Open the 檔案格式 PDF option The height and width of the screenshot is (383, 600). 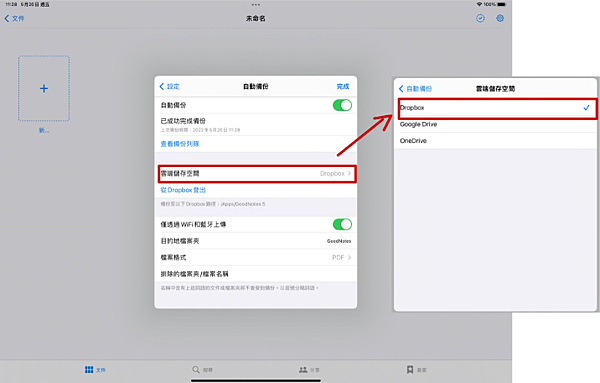point(256,258)
